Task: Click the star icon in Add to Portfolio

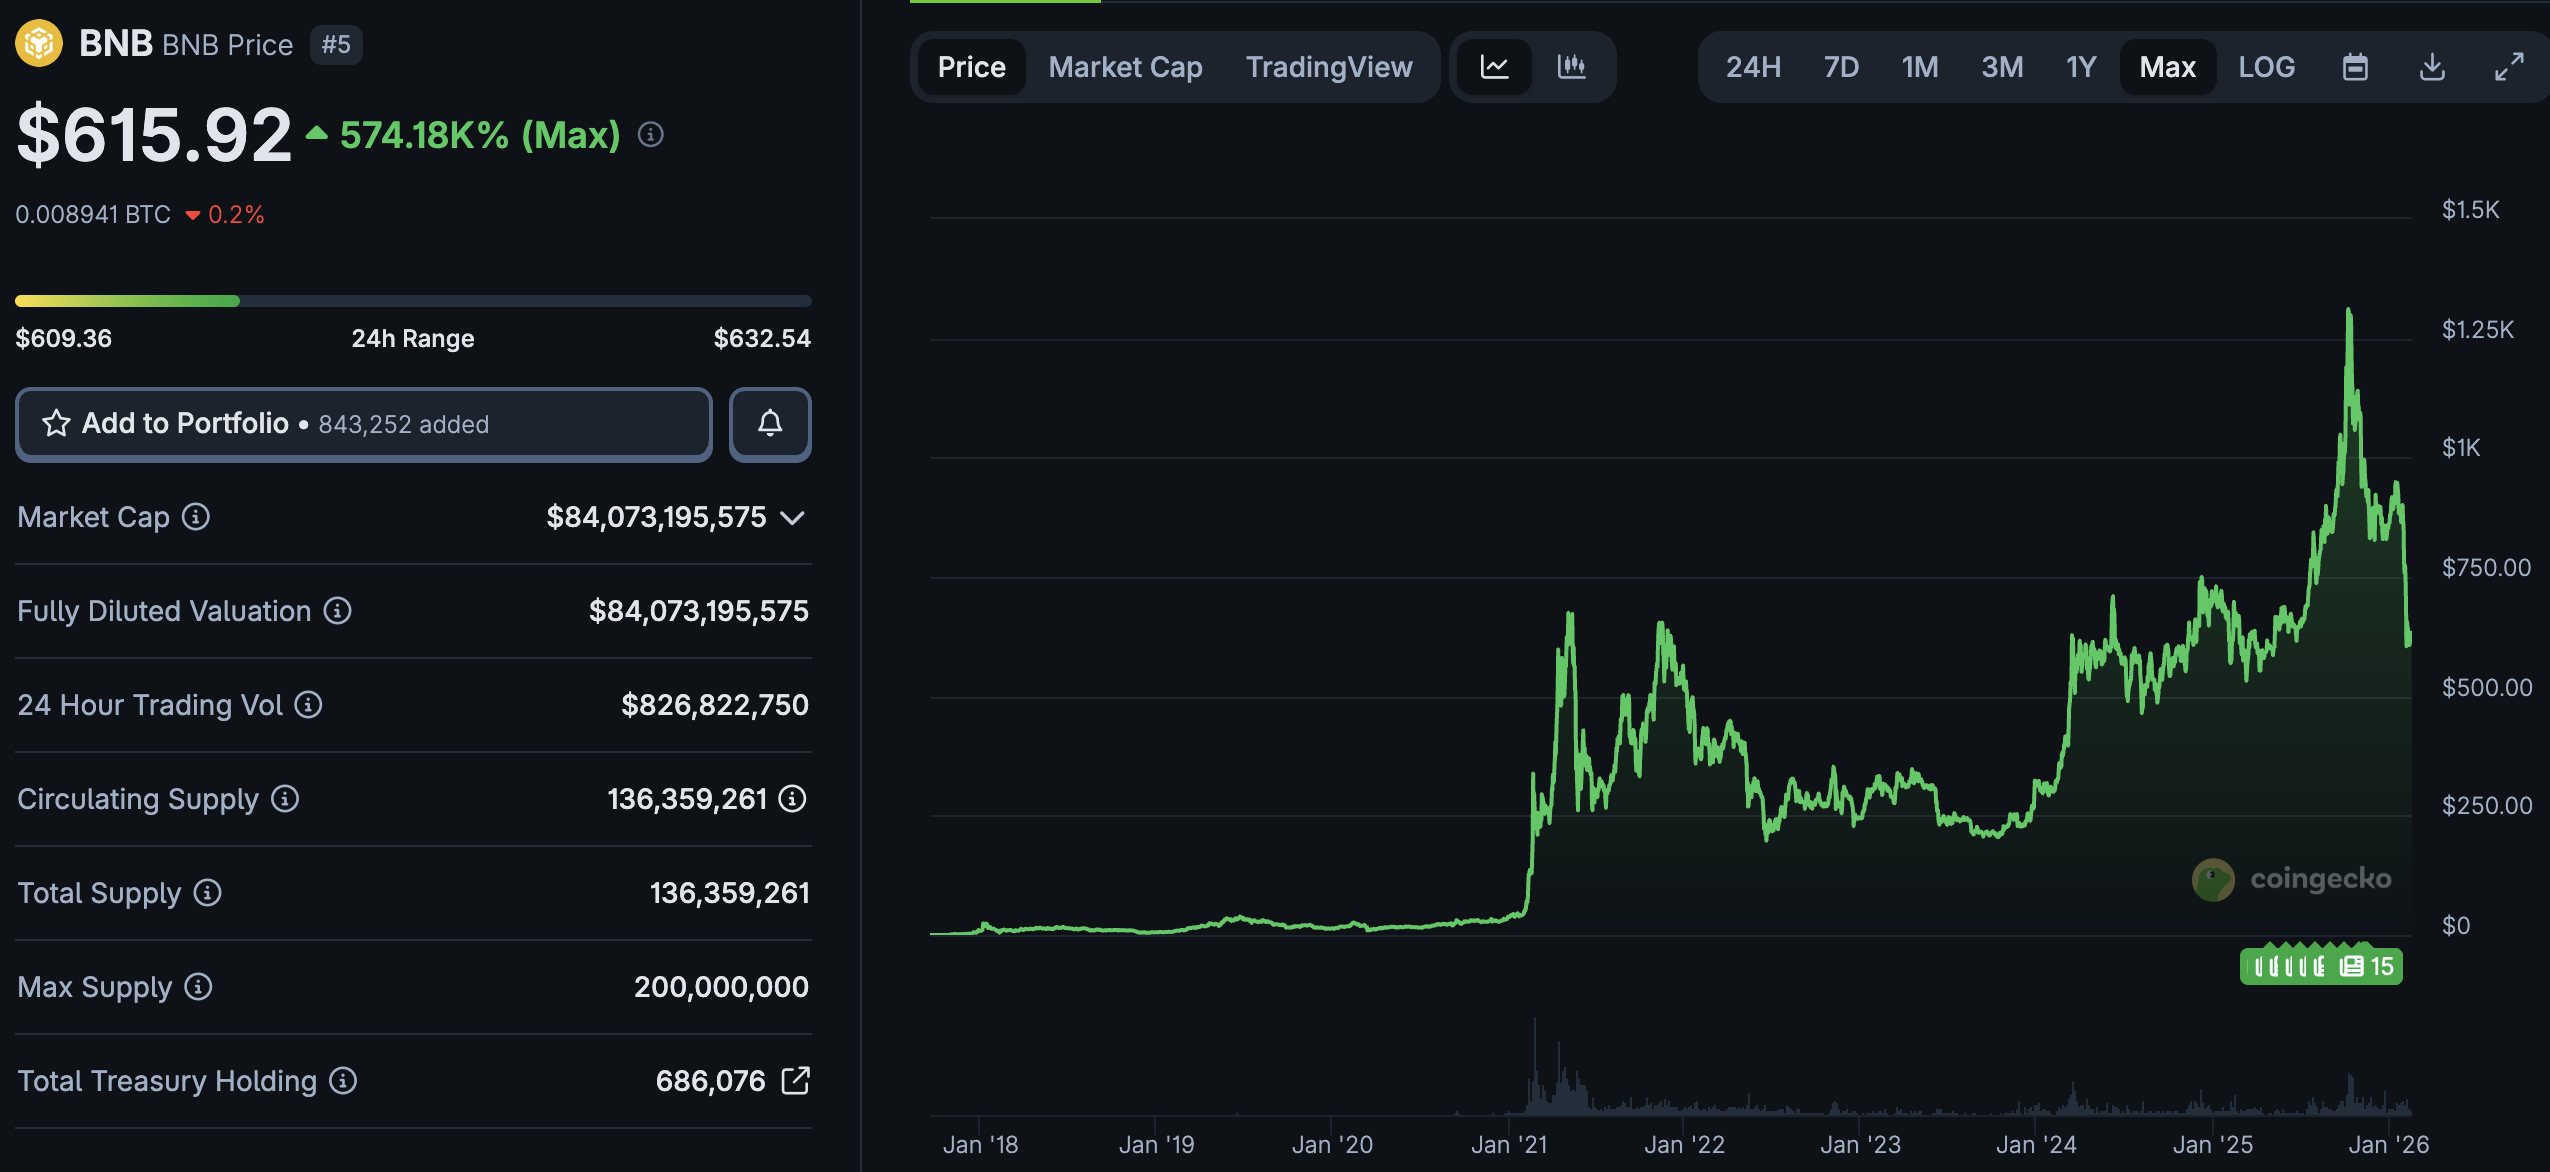Action: (56, 424)
